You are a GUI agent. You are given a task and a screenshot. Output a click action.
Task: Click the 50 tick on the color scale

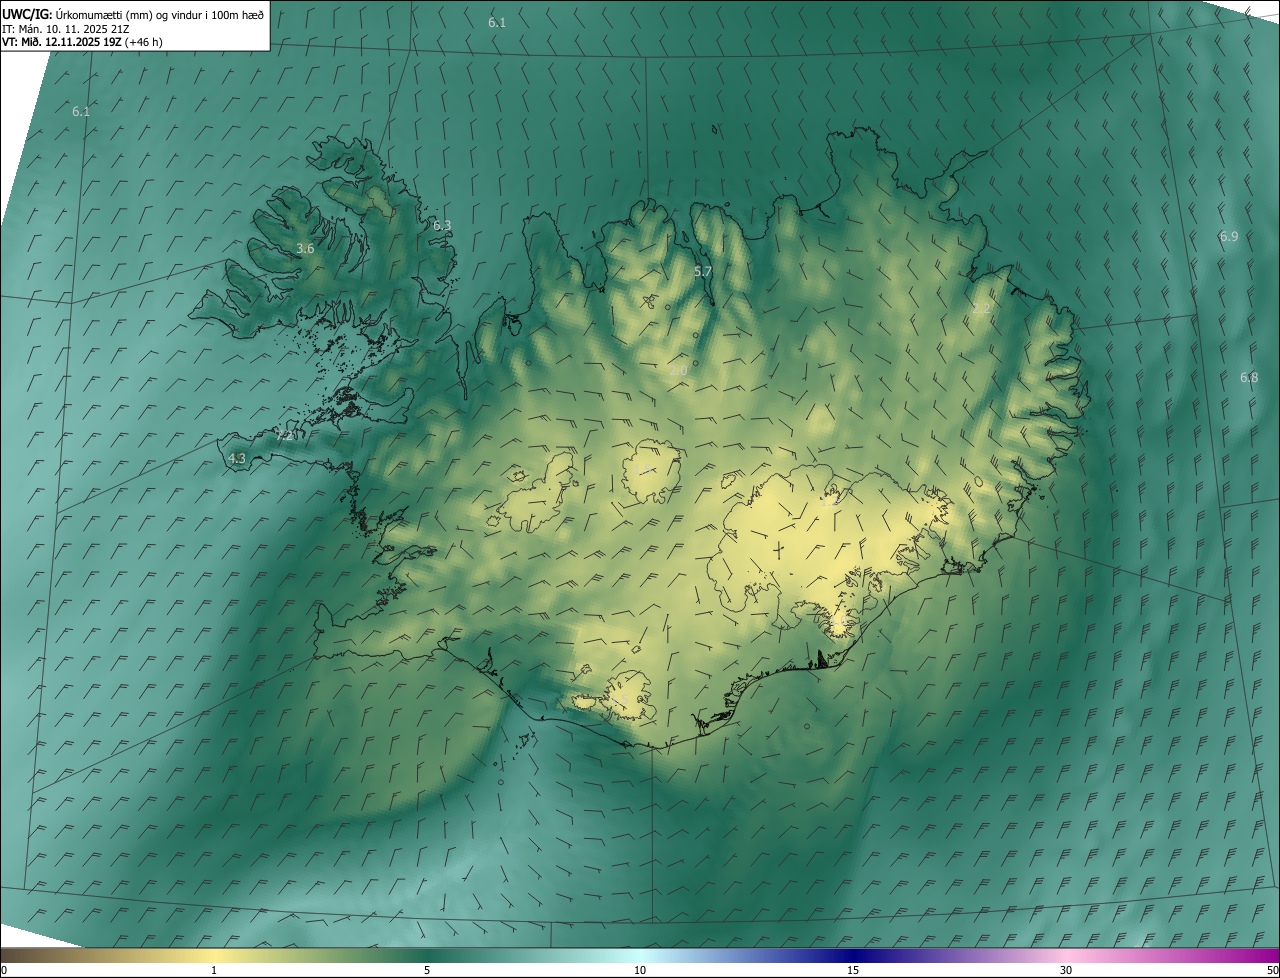coord(1272,970)
